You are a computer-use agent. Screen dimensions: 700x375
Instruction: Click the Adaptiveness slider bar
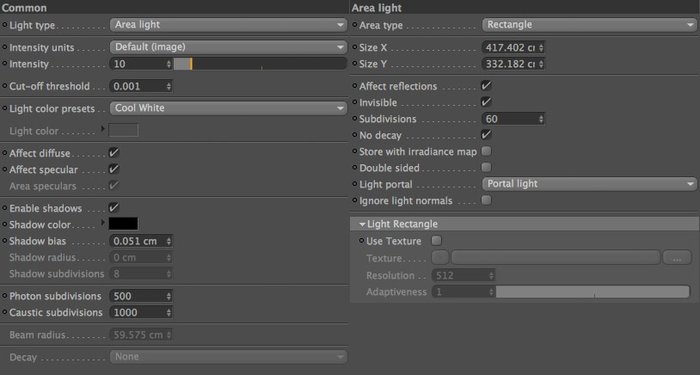pyautogui.click(x=592, y=292)
